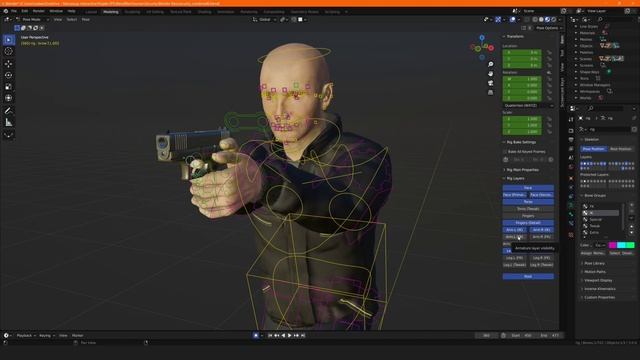Open the Pose Mode dropdown

click(32, 19)
